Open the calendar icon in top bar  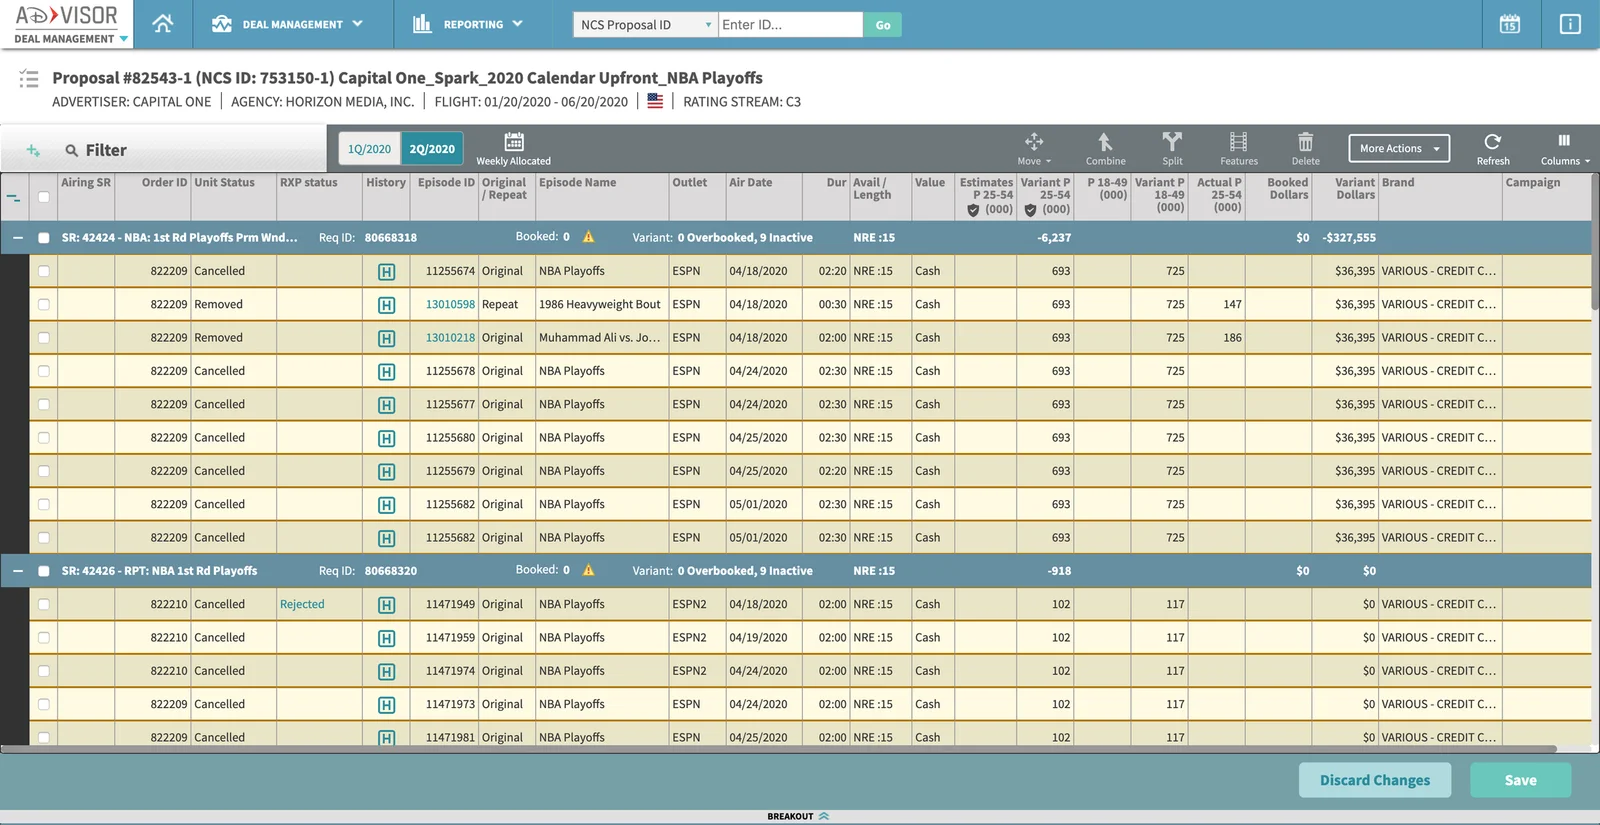click(x=1510, y=24)
